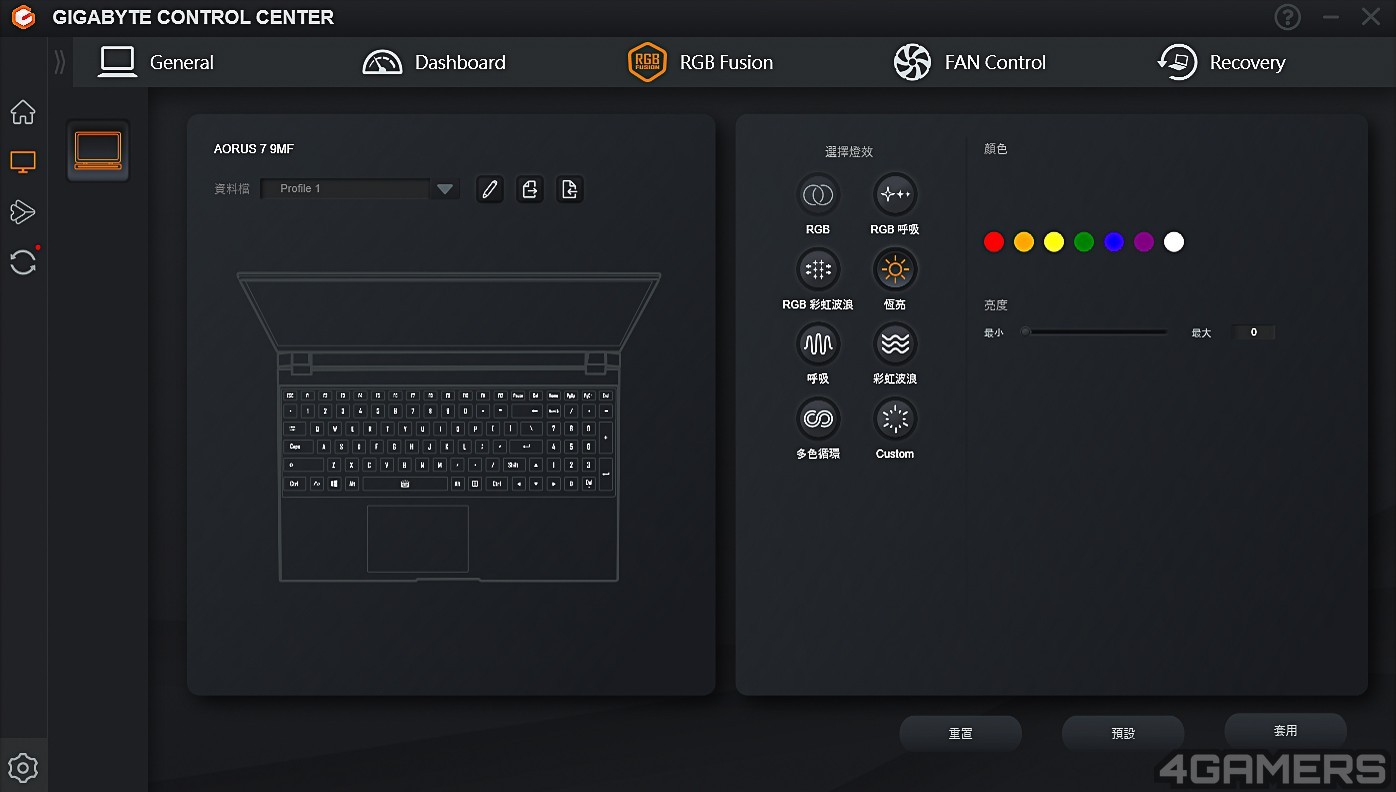Pick the blue color swatch
The height and width of the screenshot is (792, 1396).
coord(1114,242)
